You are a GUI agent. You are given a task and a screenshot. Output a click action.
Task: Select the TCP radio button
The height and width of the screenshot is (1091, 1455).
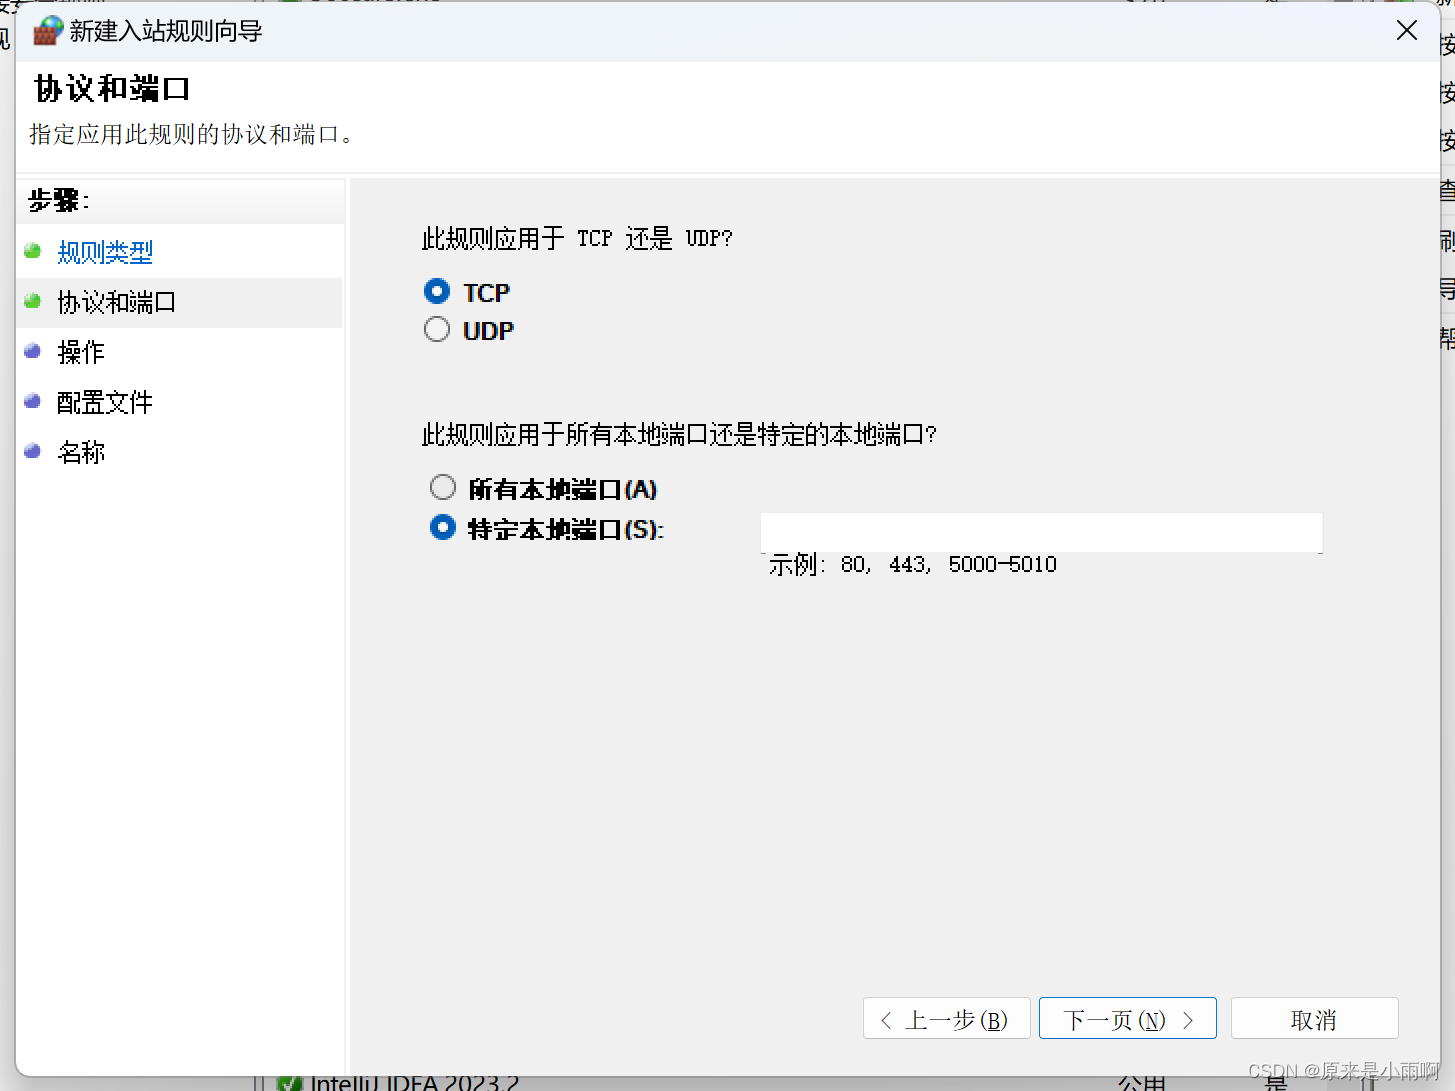click(x=437, y=291)
